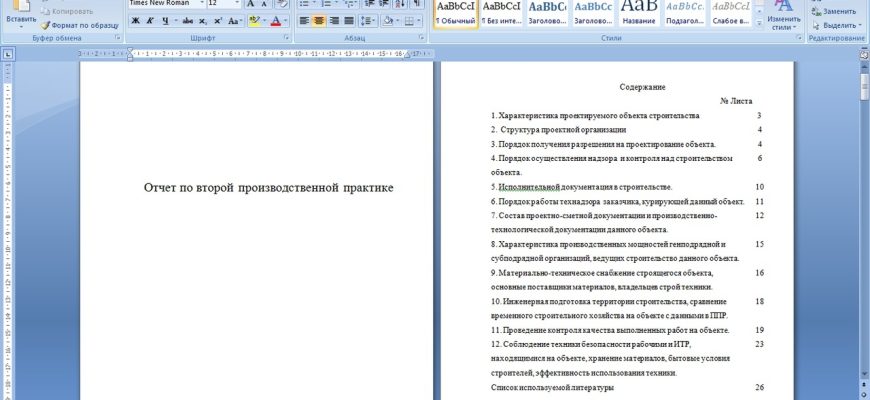Open the font size dropdown
870x400 pixels.
click(x=235, y=3)
